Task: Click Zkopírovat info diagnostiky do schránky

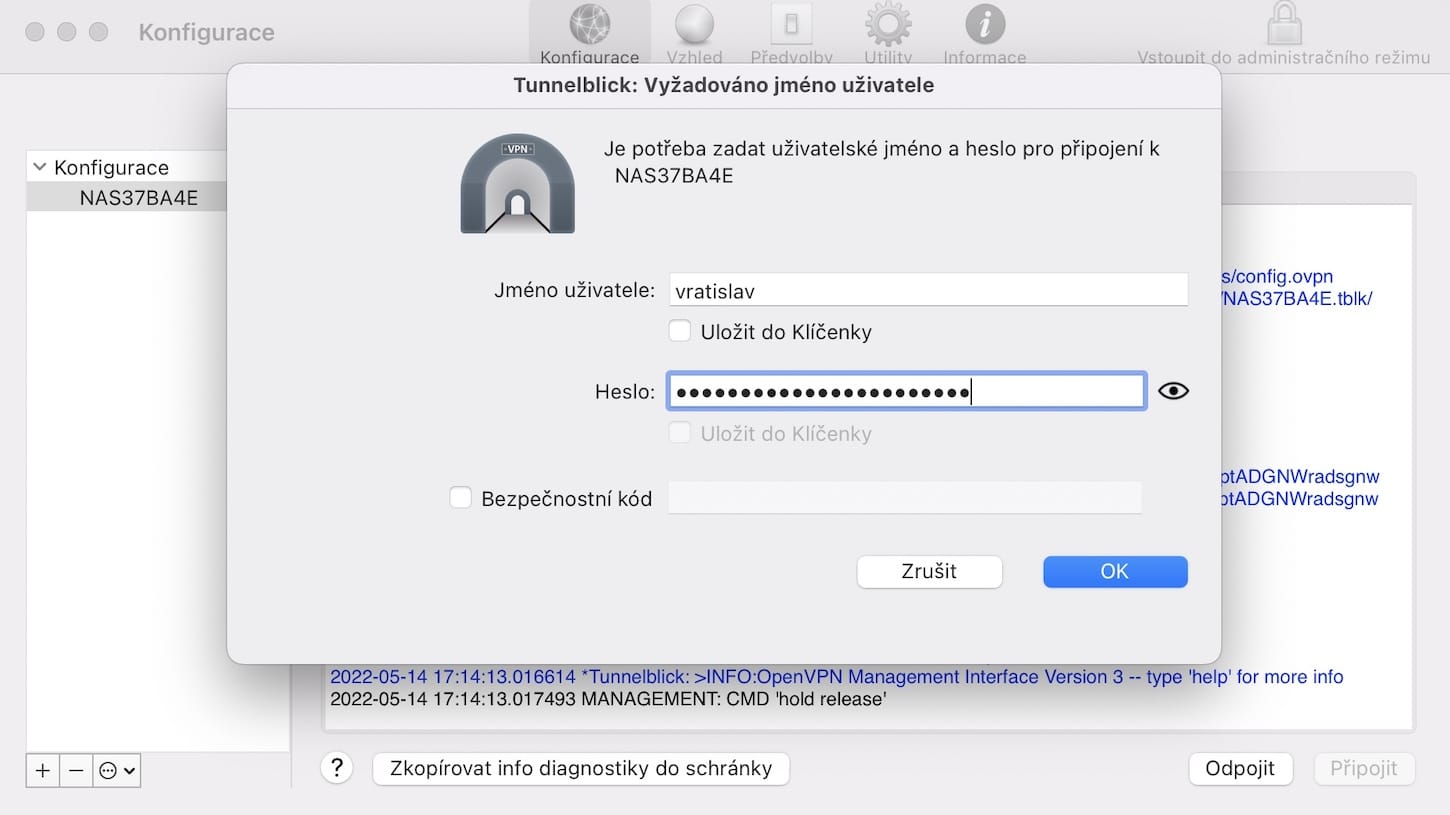Action: (x=581, y=768)
